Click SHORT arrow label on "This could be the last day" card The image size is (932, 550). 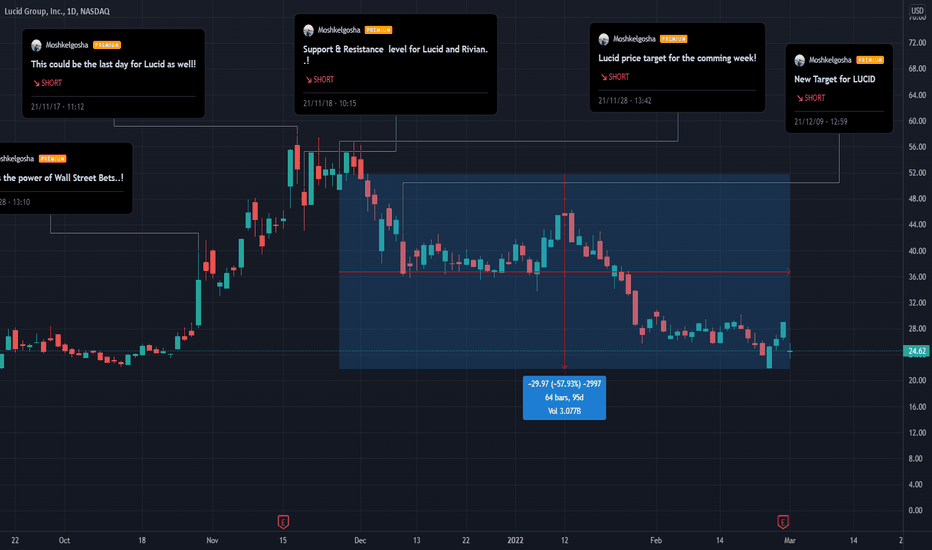click(47, 83)
